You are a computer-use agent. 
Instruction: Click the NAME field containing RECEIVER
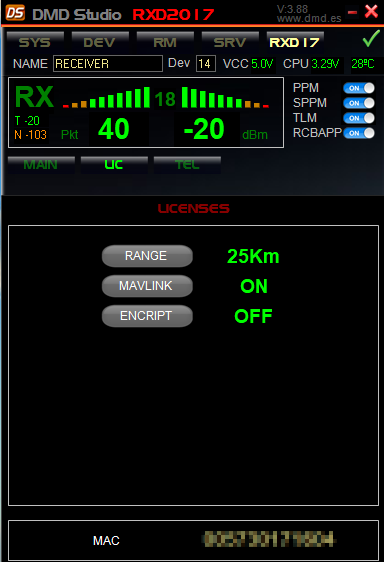pos(108,64)
